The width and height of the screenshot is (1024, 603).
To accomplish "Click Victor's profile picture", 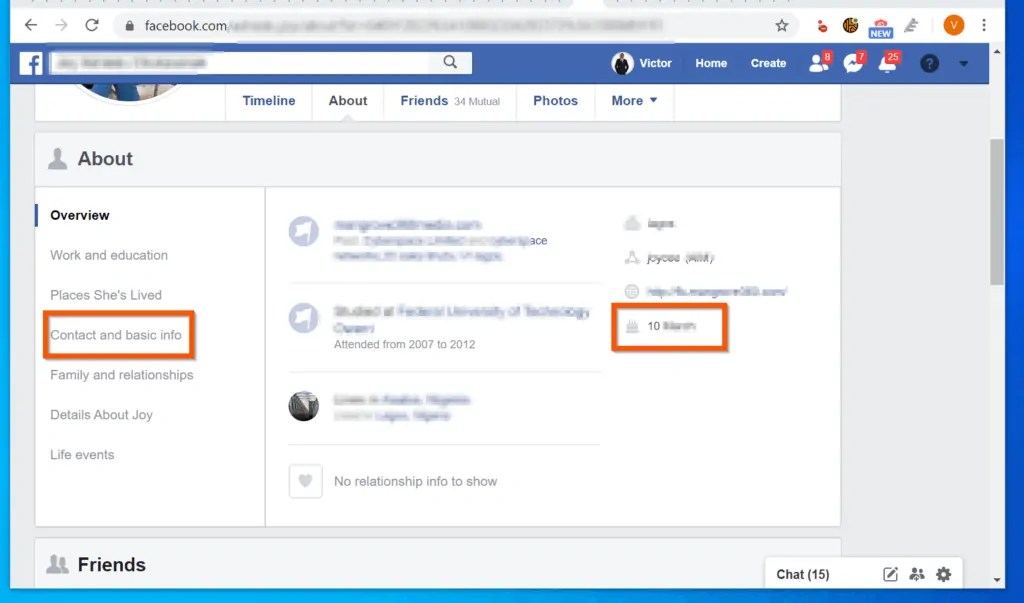I will point(622,63).
